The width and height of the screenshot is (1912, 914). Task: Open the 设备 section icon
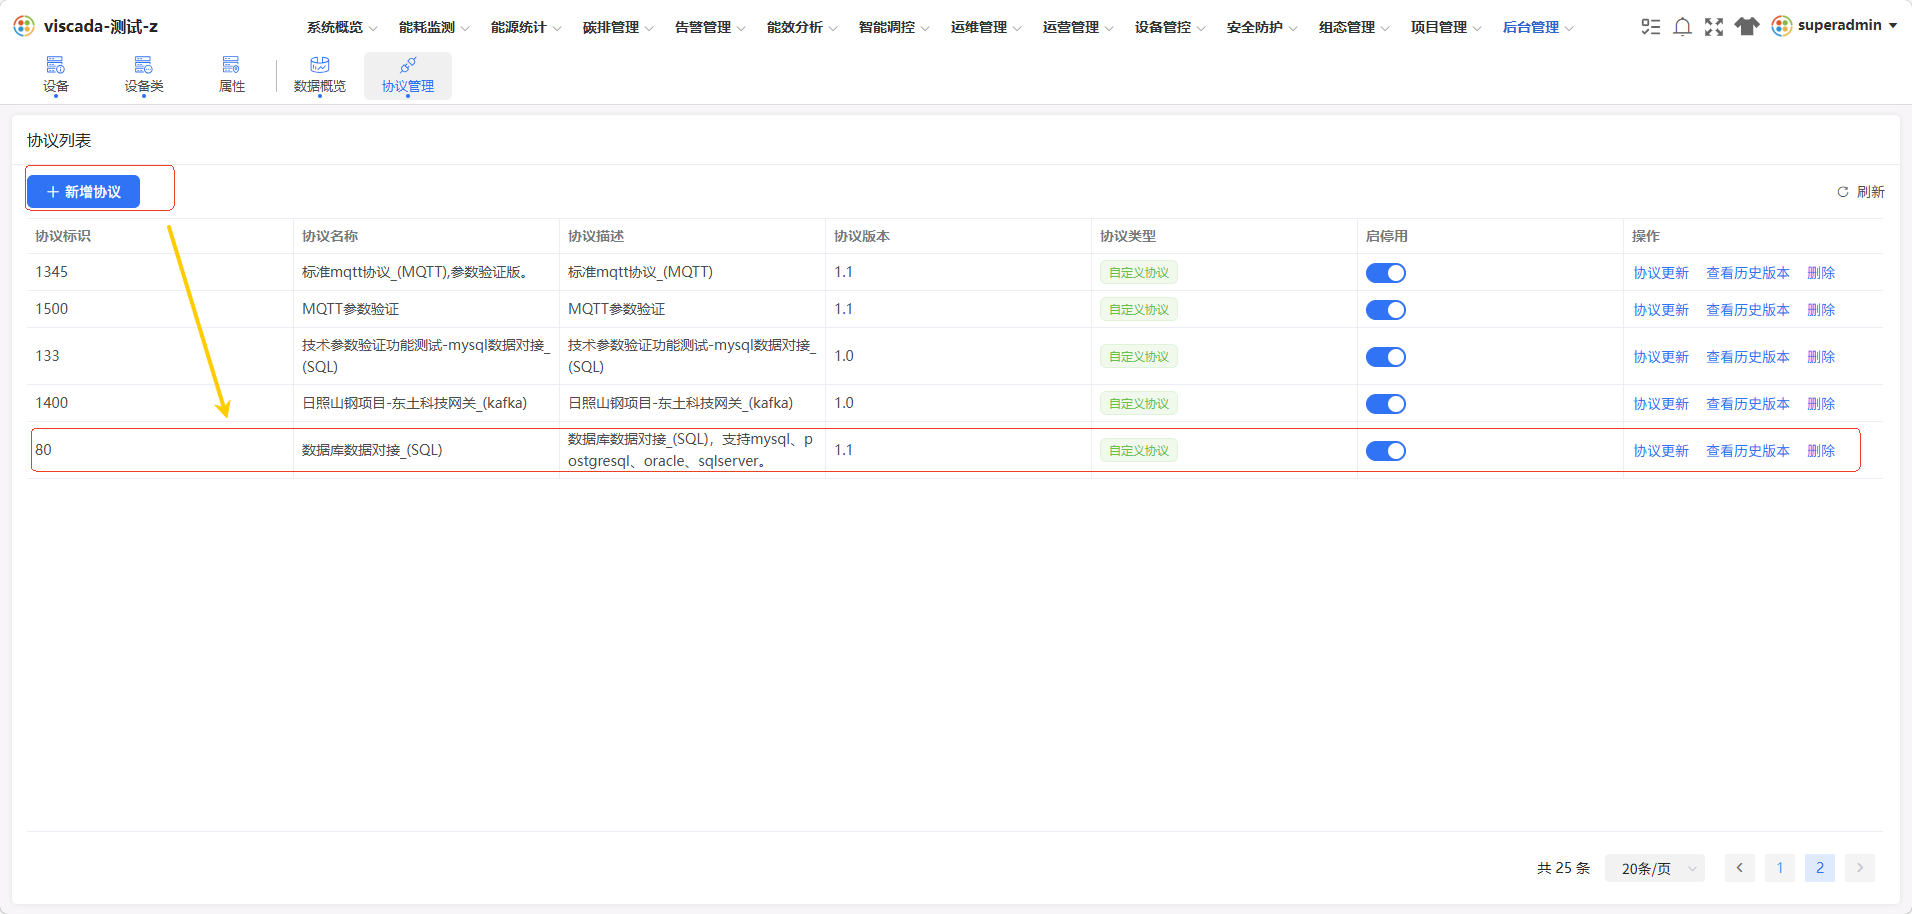(56, 65)
